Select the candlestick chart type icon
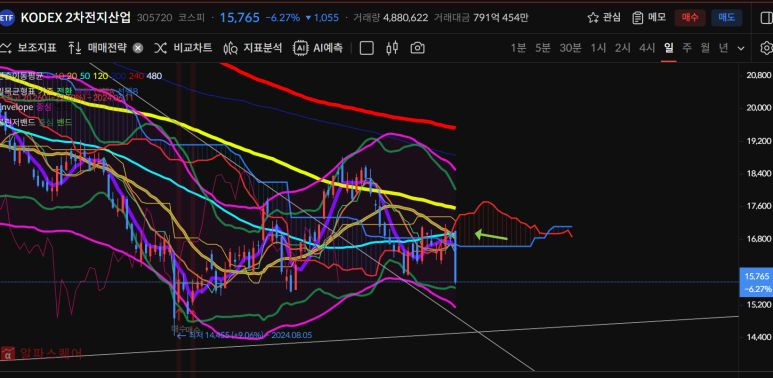Screen dimensions: 773x378 tap(392, 48)
